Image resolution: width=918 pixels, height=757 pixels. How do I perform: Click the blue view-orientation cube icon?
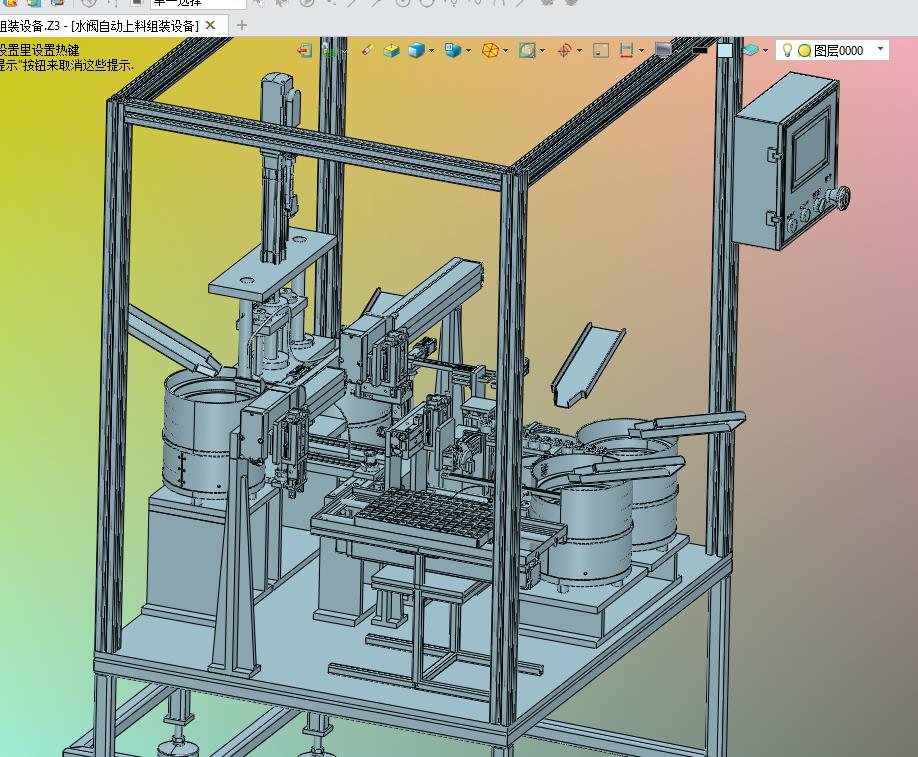pos(453,51)
